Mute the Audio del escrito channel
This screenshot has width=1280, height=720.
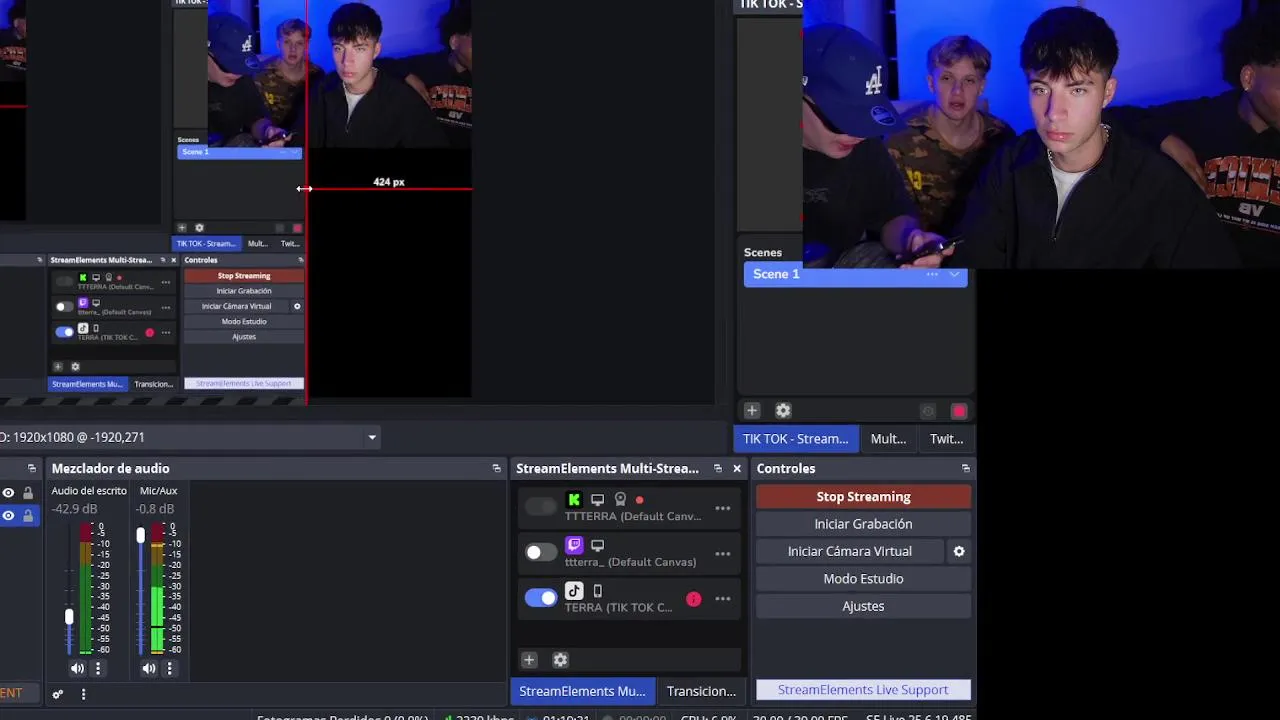[x=77, y=668]
